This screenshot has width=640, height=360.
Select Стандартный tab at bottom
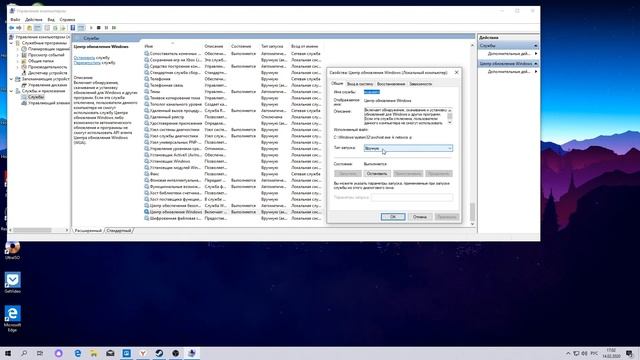click(119, 231)
